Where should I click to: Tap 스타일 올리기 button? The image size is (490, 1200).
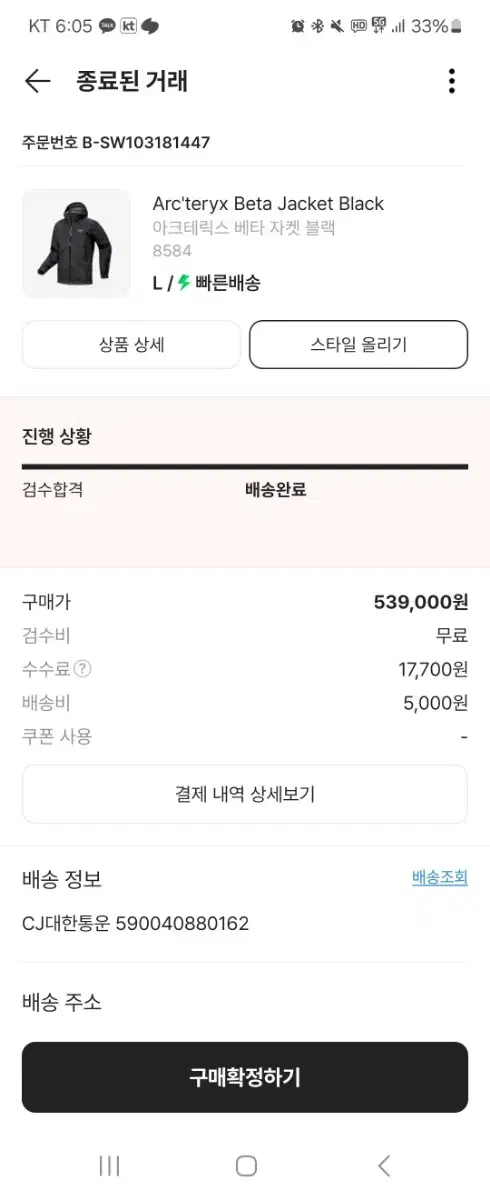click(x=358, y=345)
